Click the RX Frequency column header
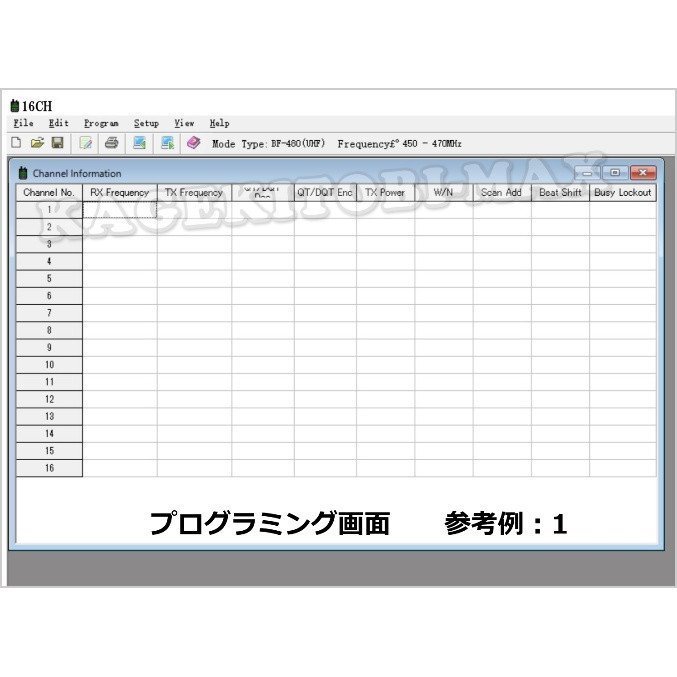Image resolution: width=677 pixels, height=677 pixels. pyautogui.click(x=120, y=193)
